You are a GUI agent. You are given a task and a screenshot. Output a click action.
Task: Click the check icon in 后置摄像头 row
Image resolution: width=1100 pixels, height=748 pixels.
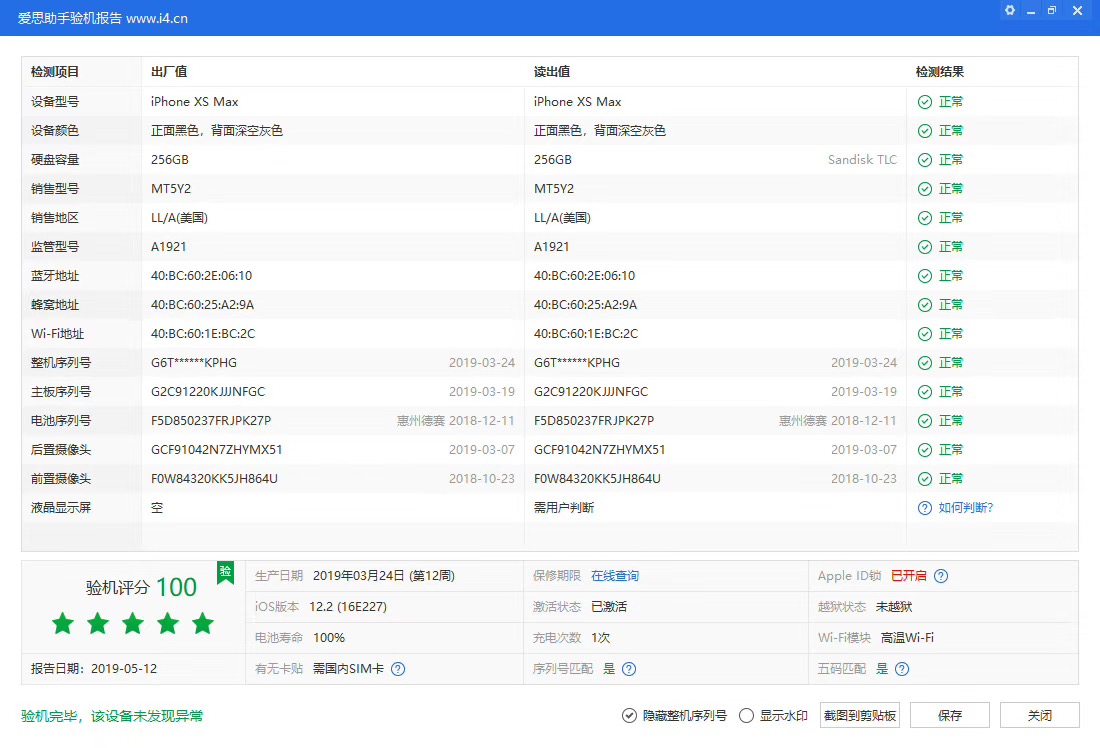click(925, 450)
